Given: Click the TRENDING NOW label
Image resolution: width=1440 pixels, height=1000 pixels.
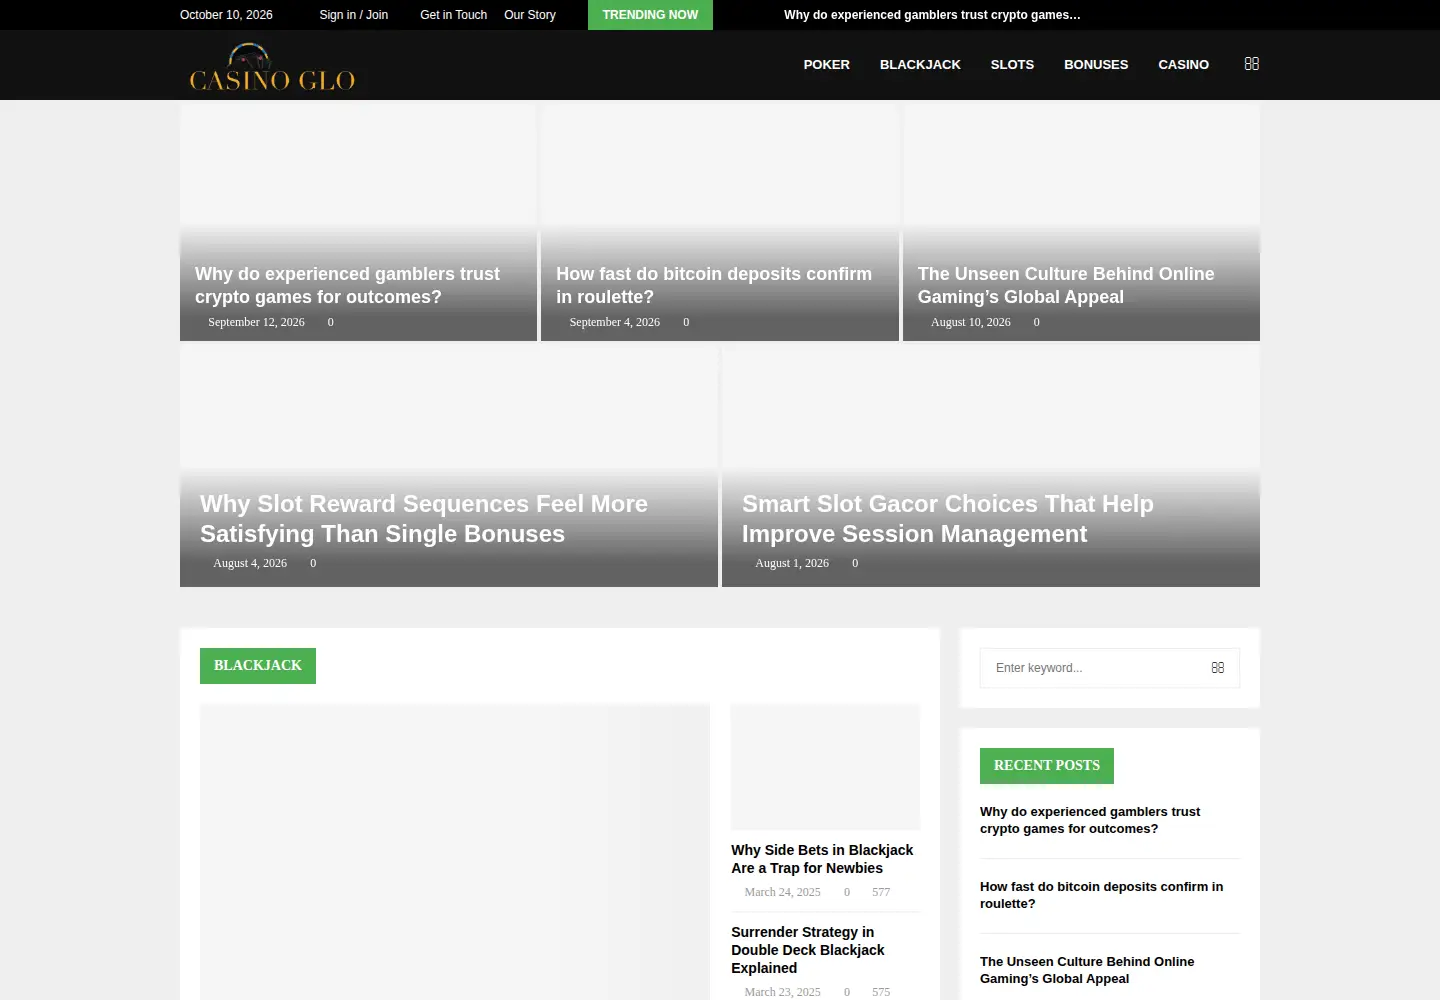Looking at the screenshot, I should tap(650, 15).
